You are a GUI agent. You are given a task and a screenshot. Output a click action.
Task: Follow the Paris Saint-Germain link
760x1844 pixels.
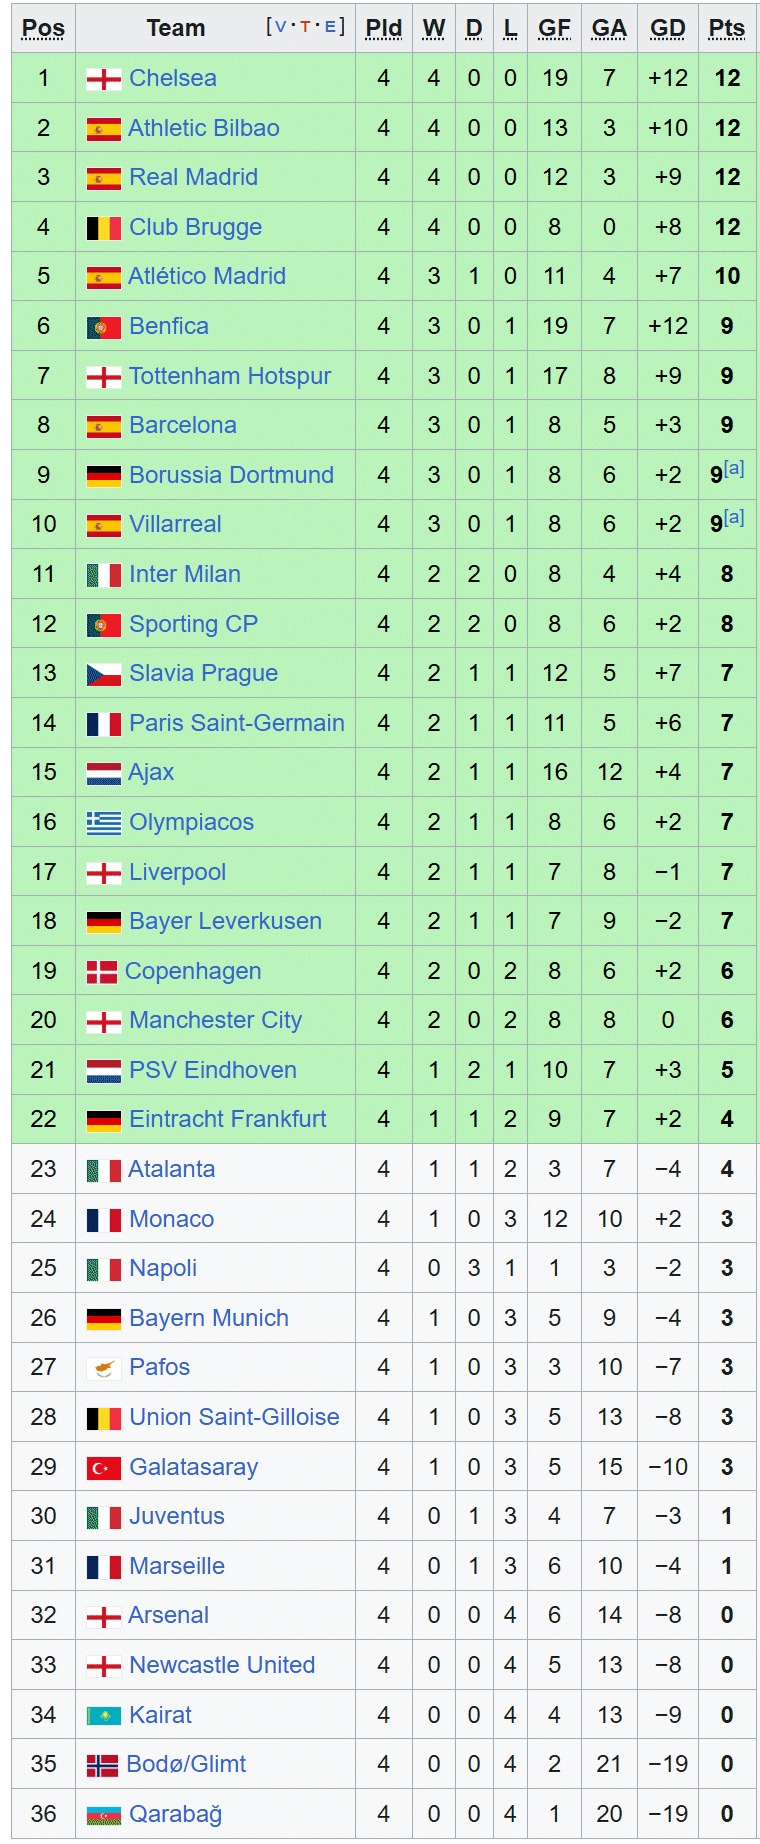[x=237, y=723]
